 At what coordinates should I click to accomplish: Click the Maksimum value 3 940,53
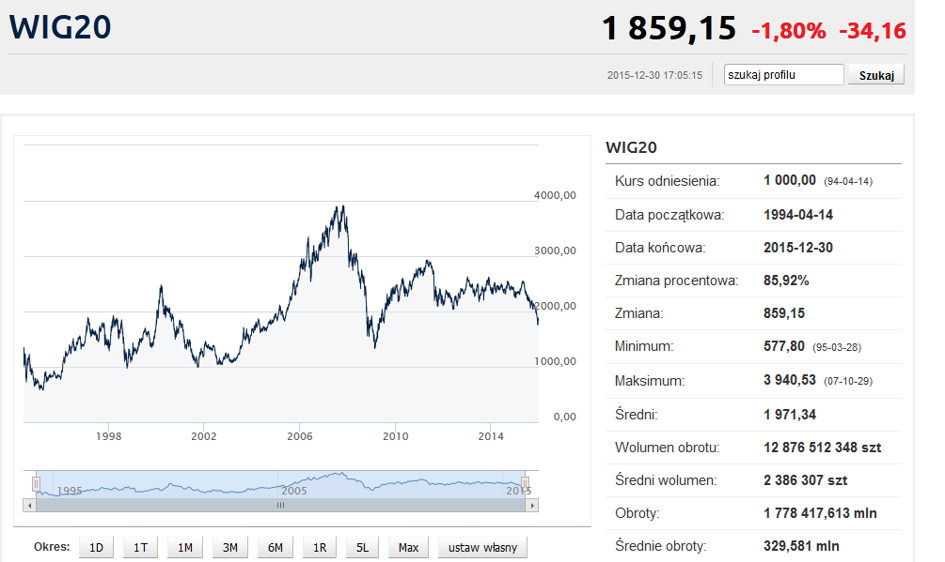(x=790, y=381)
